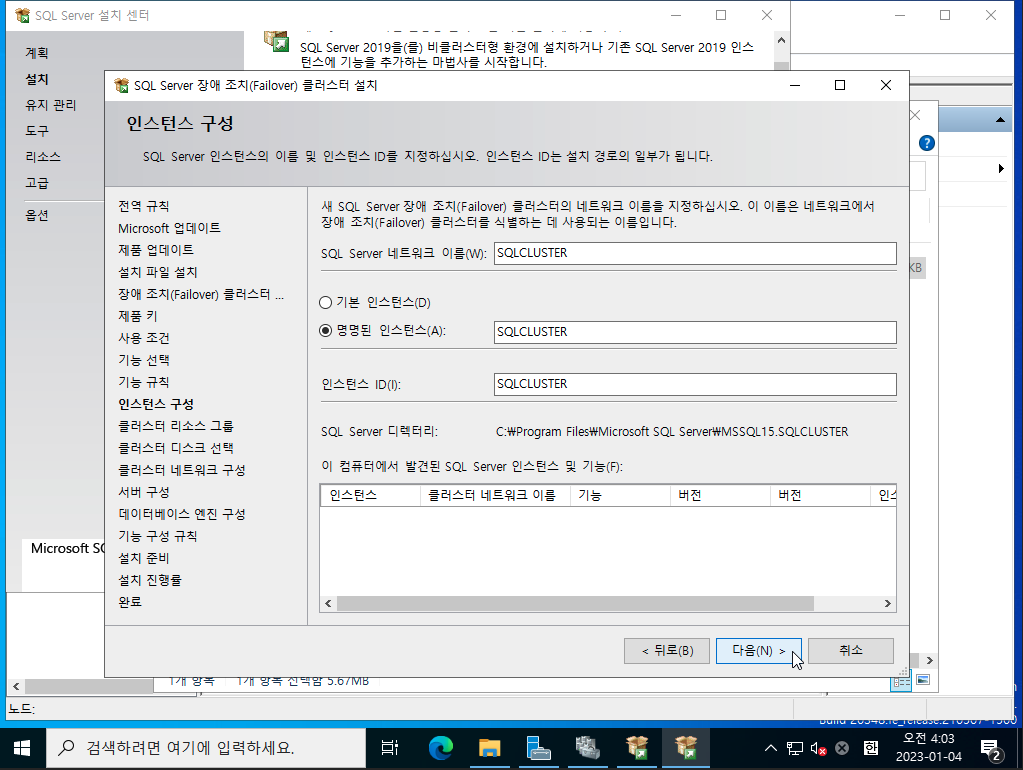Click the instance list scroll right arrow
Screen dimensions: 1023x770
(x=887, y=604)
